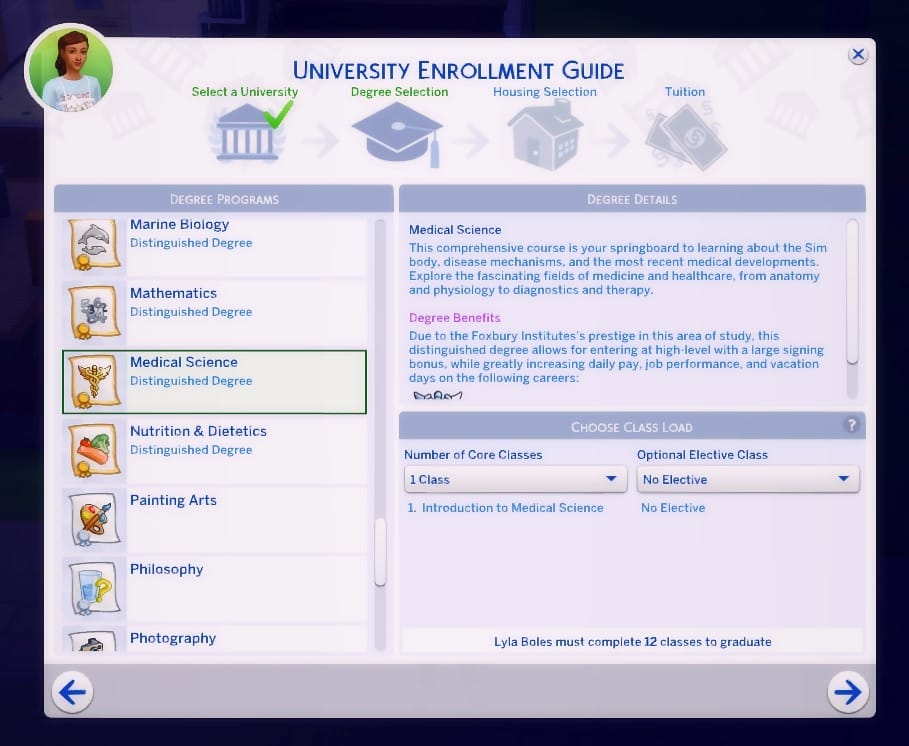The width and height of the screenshot is (909, 746).
Task: Click the Medical Science title in details
Action: tap(455, 230)
